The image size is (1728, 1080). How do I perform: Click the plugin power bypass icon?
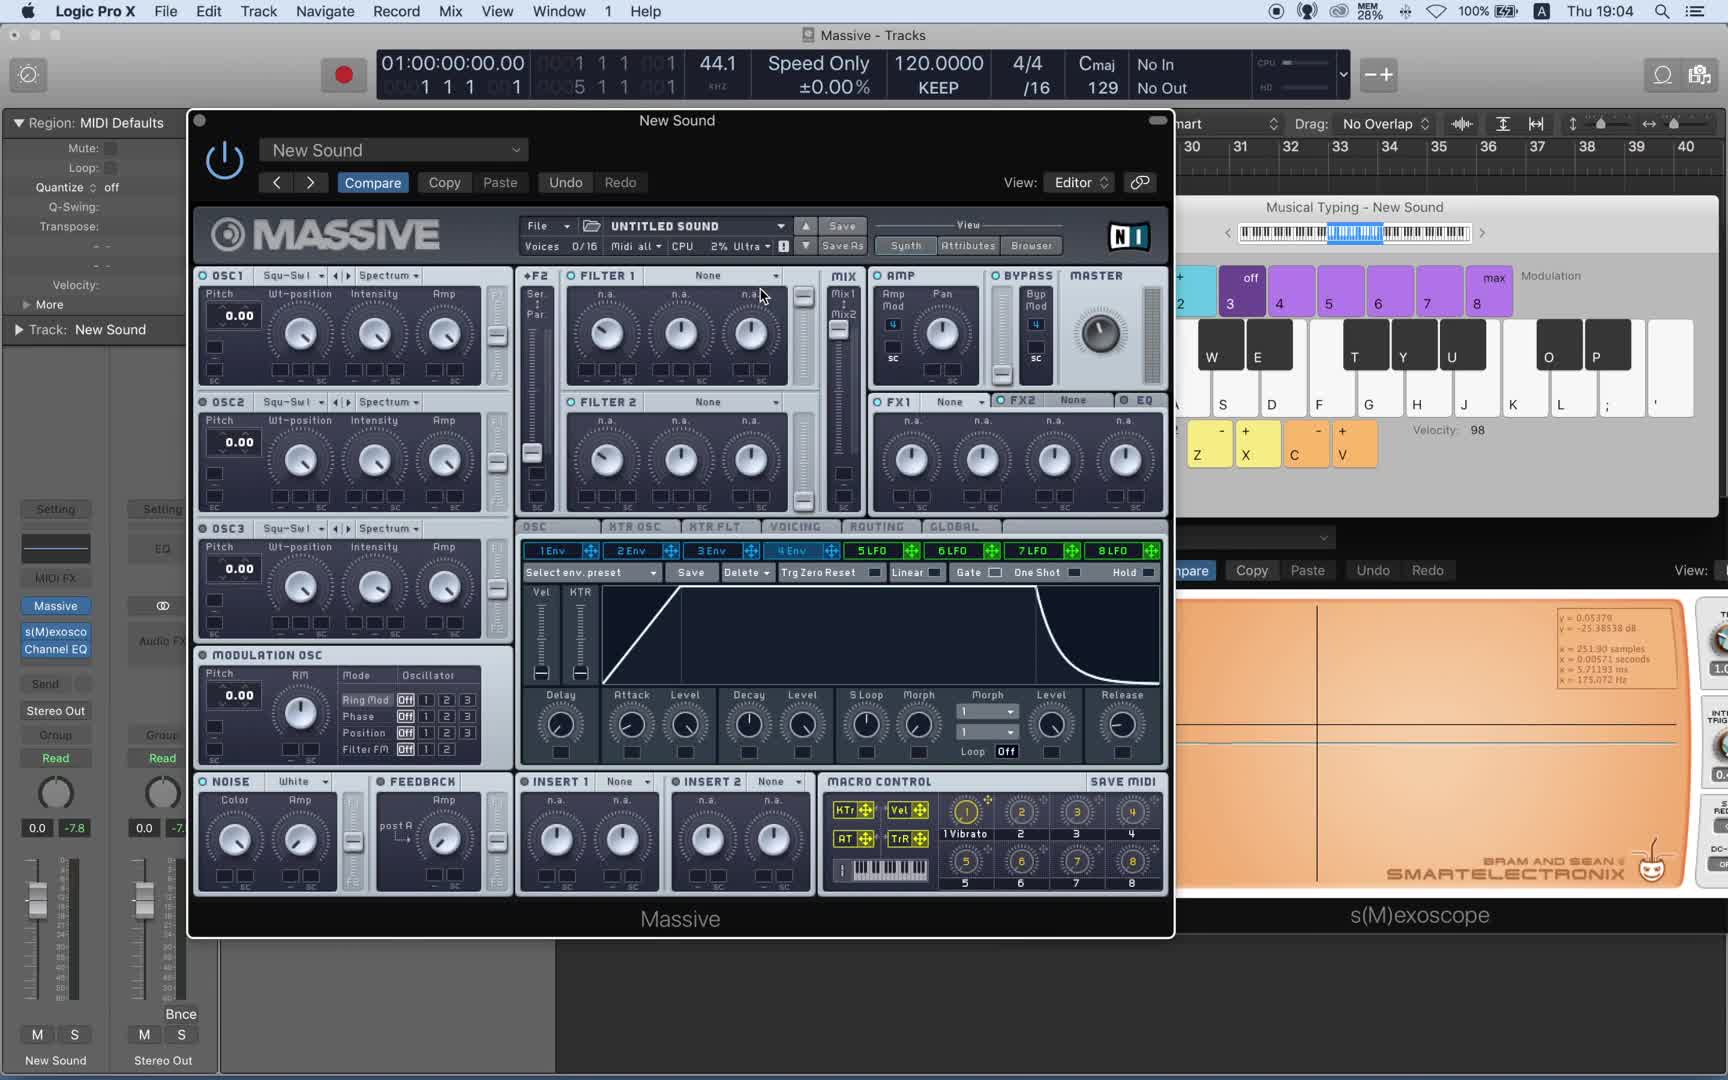(x=224, y=161)
